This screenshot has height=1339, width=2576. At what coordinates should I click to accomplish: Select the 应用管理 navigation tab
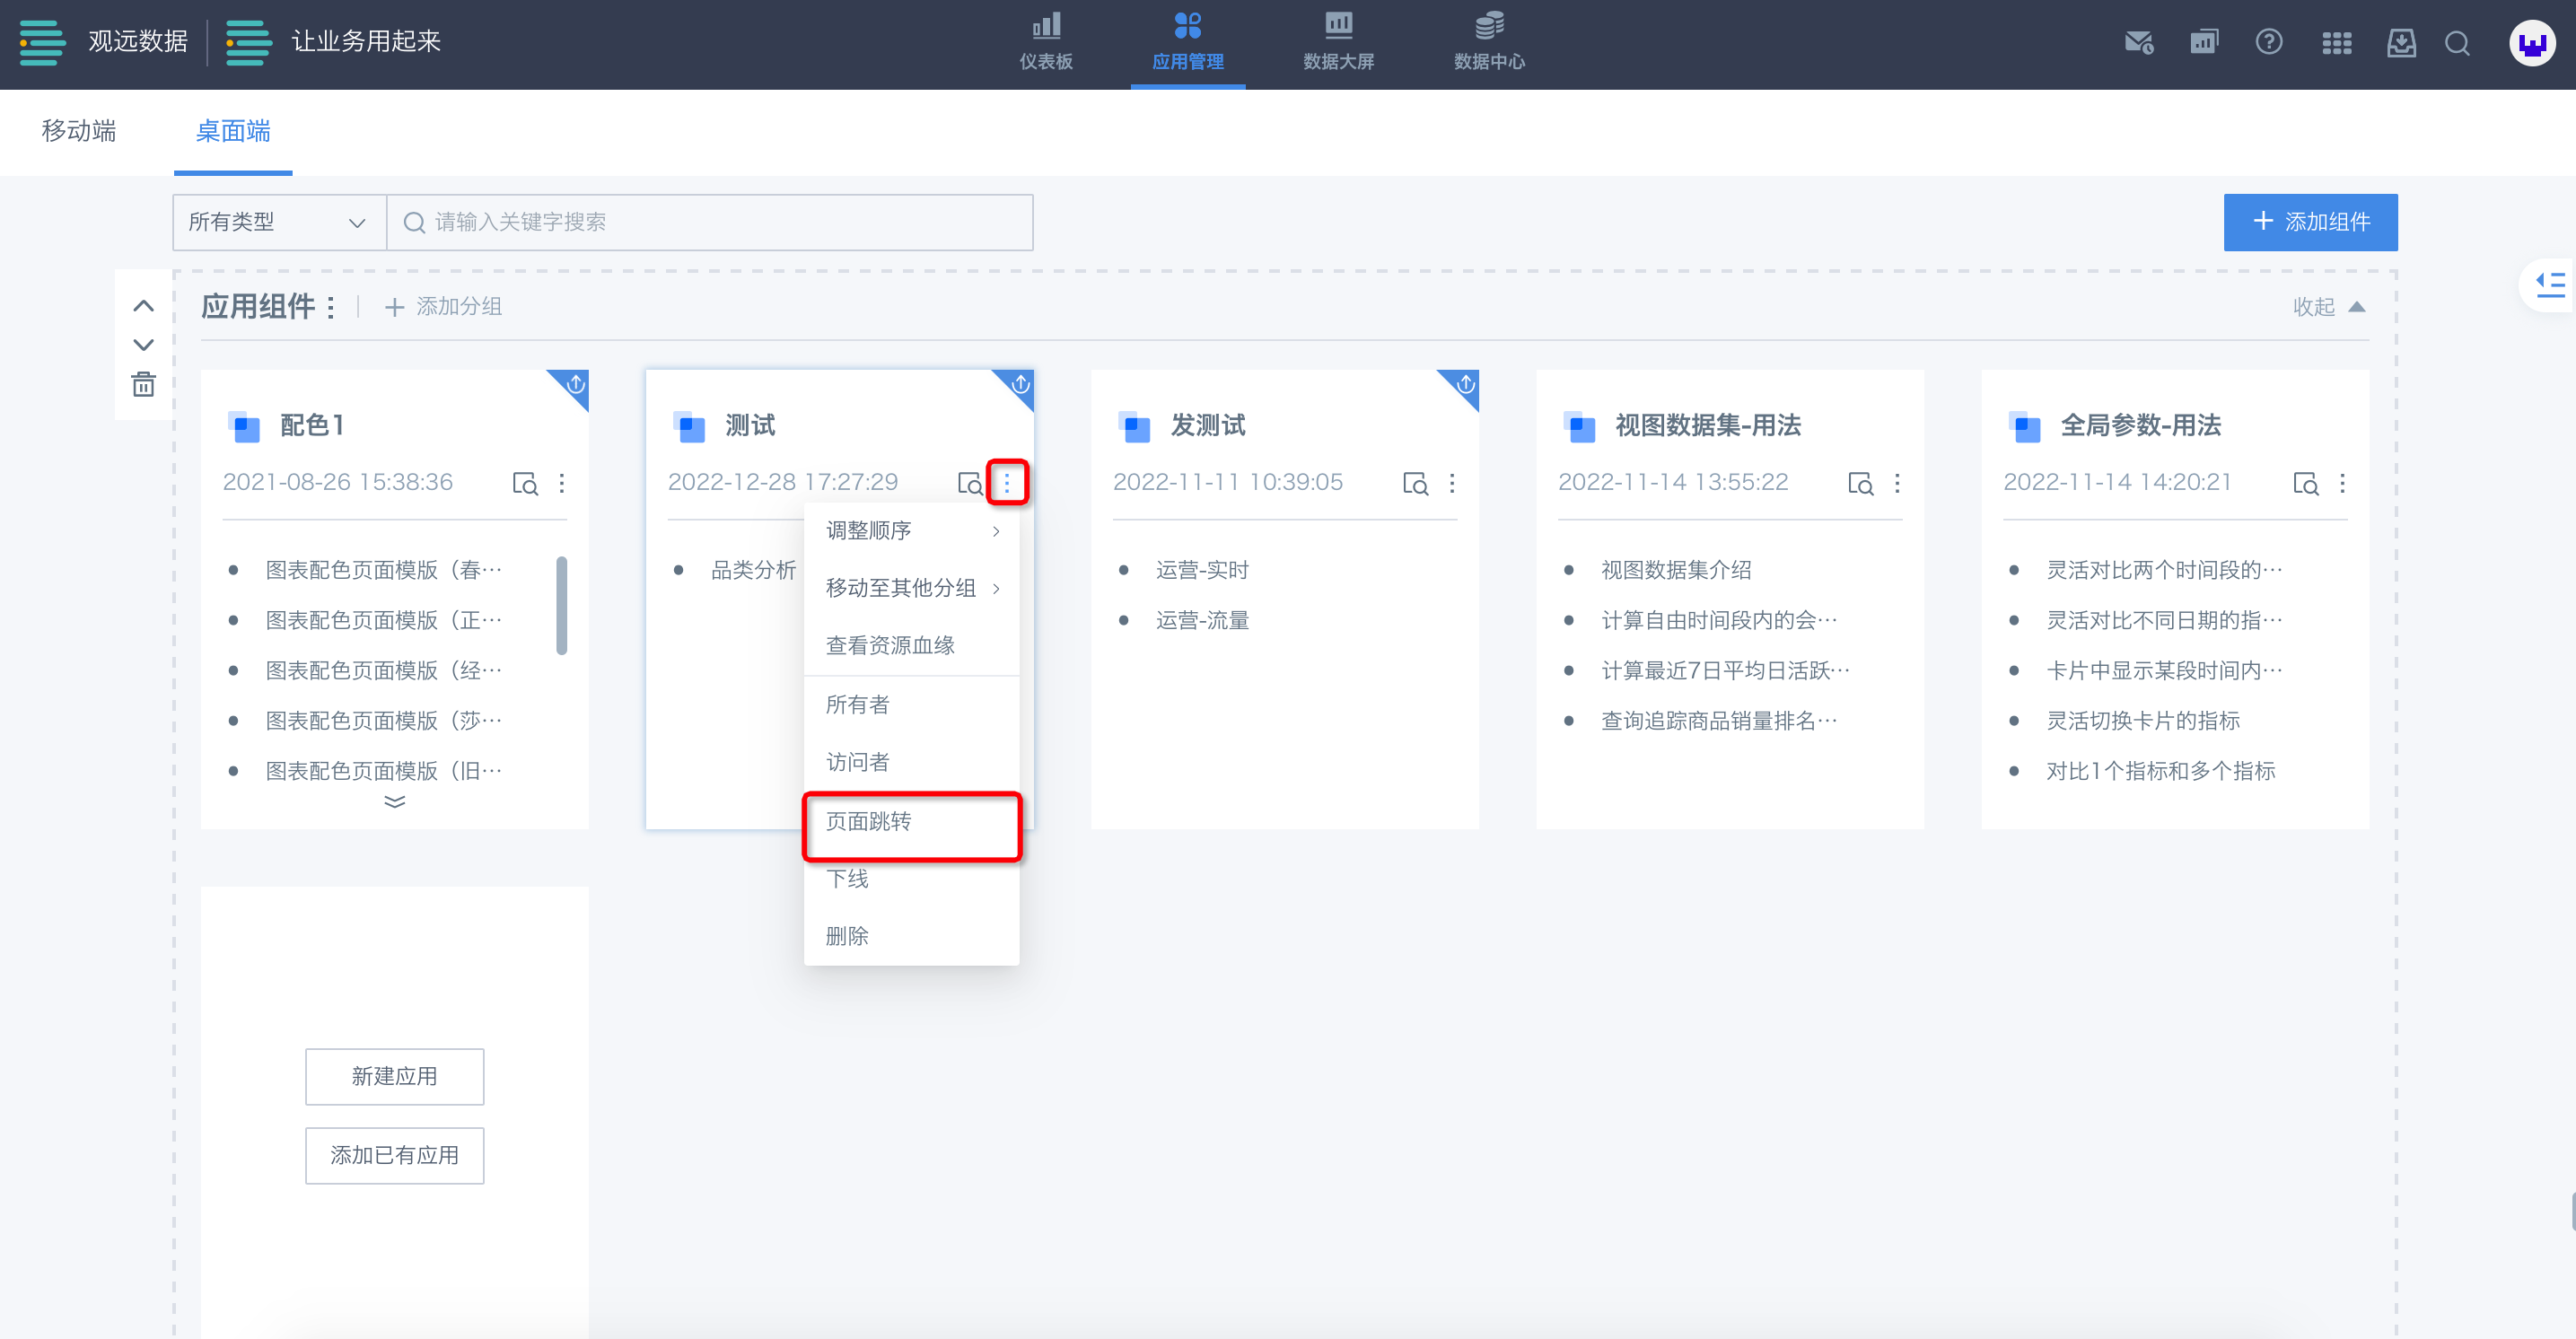[1187, 43]
